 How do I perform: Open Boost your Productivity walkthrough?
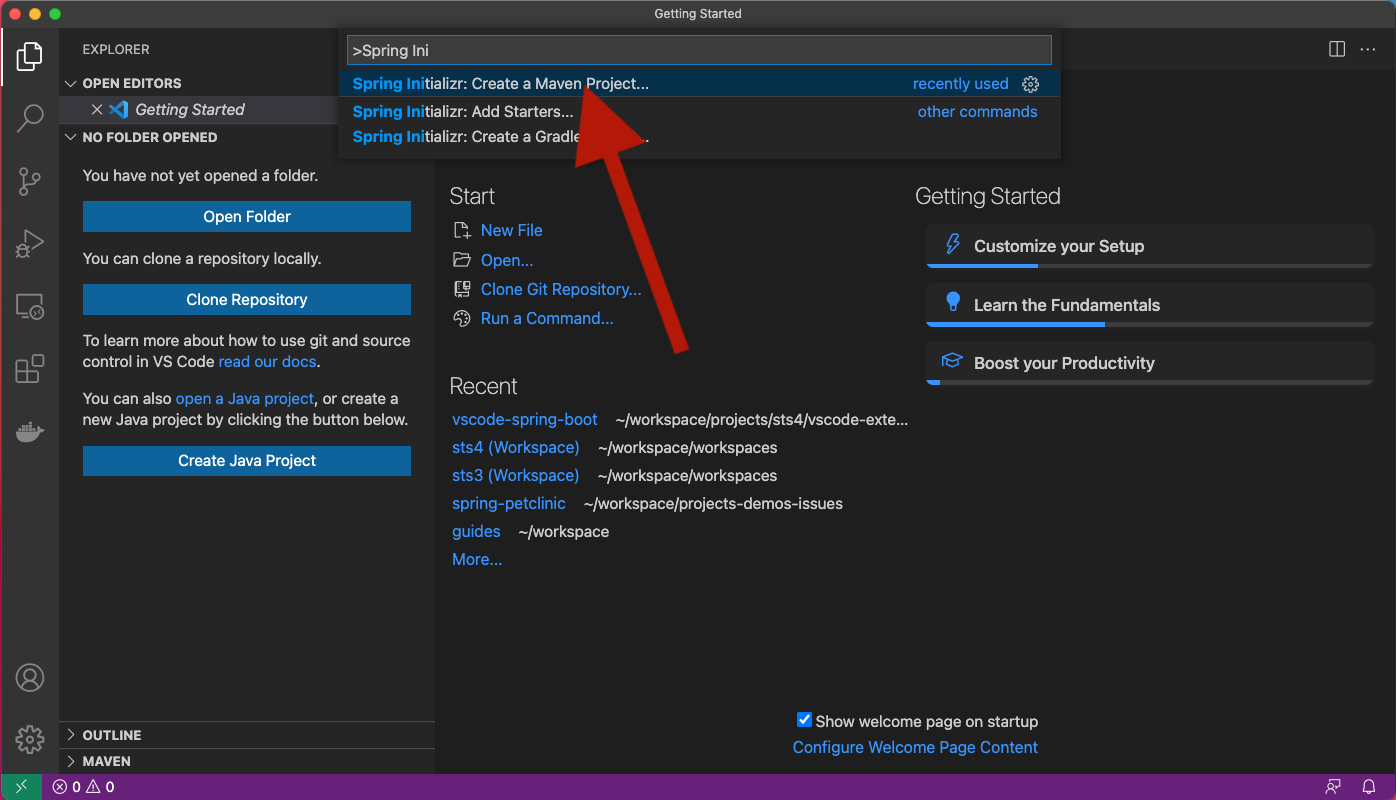point(1150,363)
